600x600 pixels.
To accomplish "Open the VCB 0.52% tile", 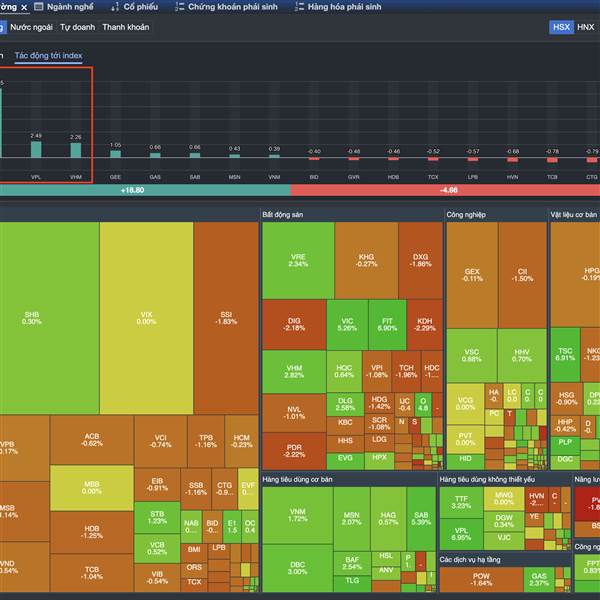I will click(x=157, y=548).
